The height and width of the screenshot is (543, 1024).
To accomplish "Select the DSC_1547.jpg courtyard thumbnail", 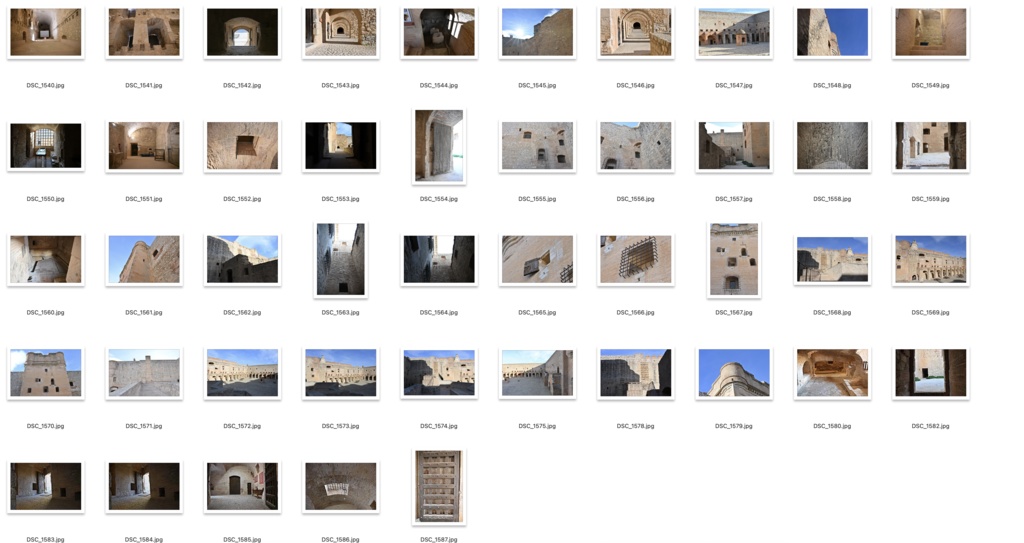I will click(x=734, y=32).
